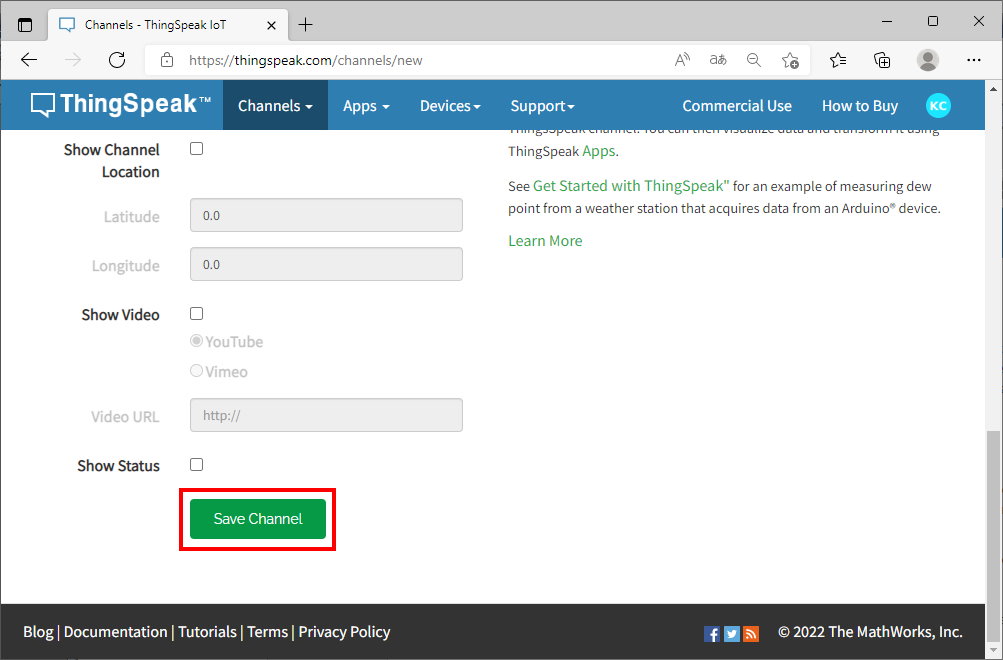1003x660 pixels.
Task: Close the Channels - ThingSpeak IoT tab
Action: 271,25
